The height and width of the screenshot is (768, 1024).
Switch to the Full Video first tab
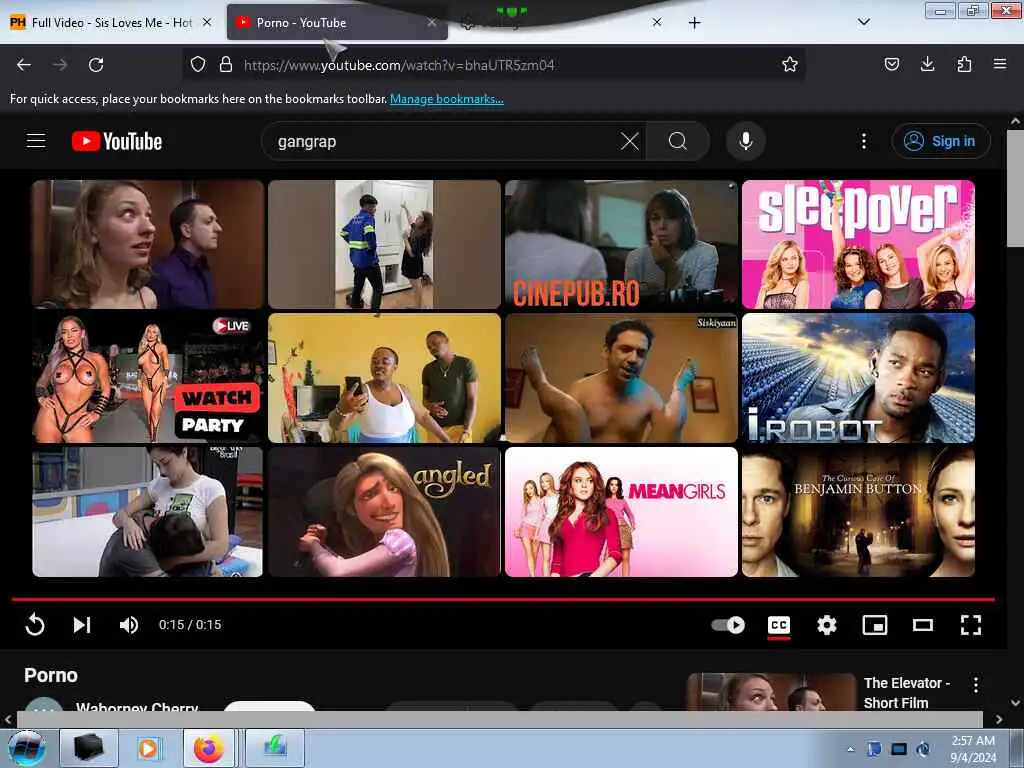[111, 22]
